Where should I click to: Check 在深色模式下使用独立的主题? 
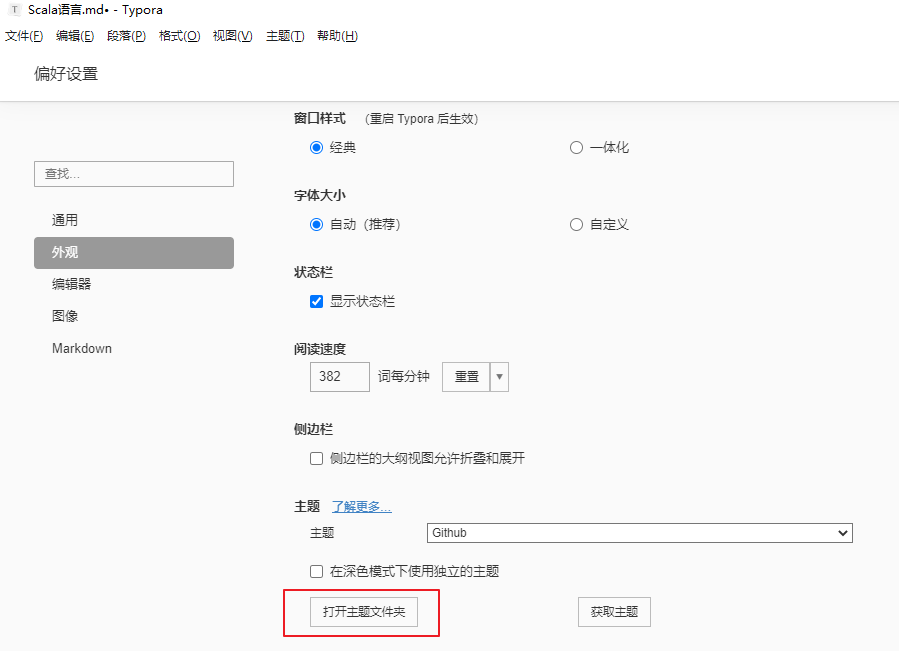click(x=316, y=571)
